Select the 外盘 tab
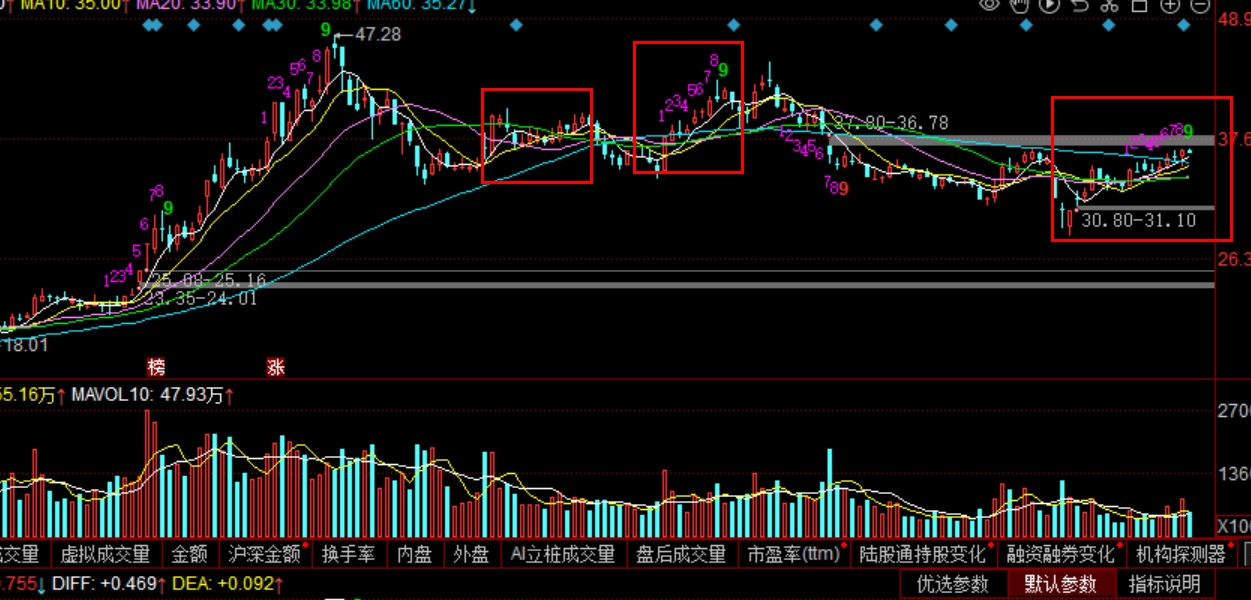 click(x=470, y=553)
